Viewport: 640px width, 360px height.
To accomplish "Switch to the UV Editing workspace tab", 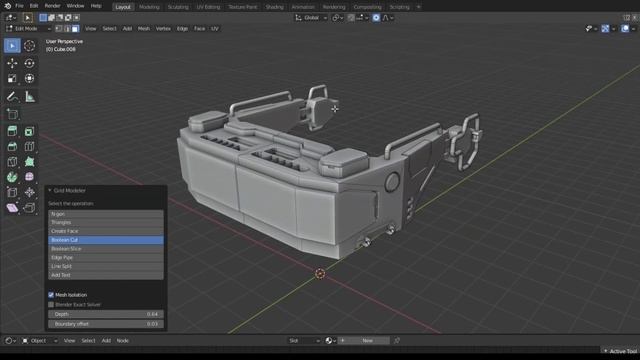I will [208, 7].
